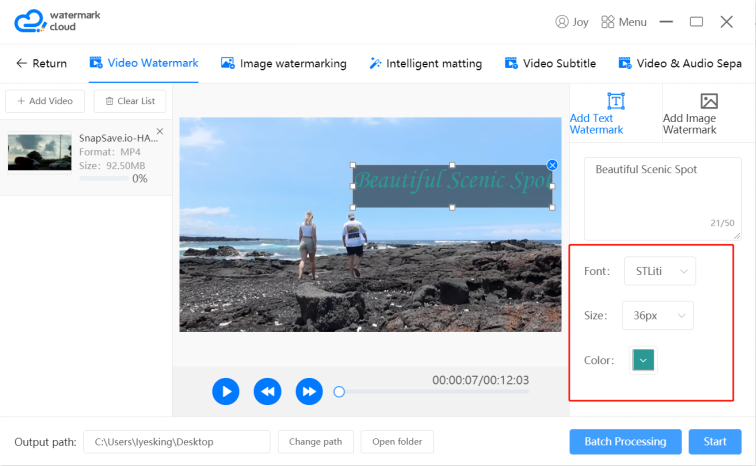Click the fast forward button

point(309,391)
